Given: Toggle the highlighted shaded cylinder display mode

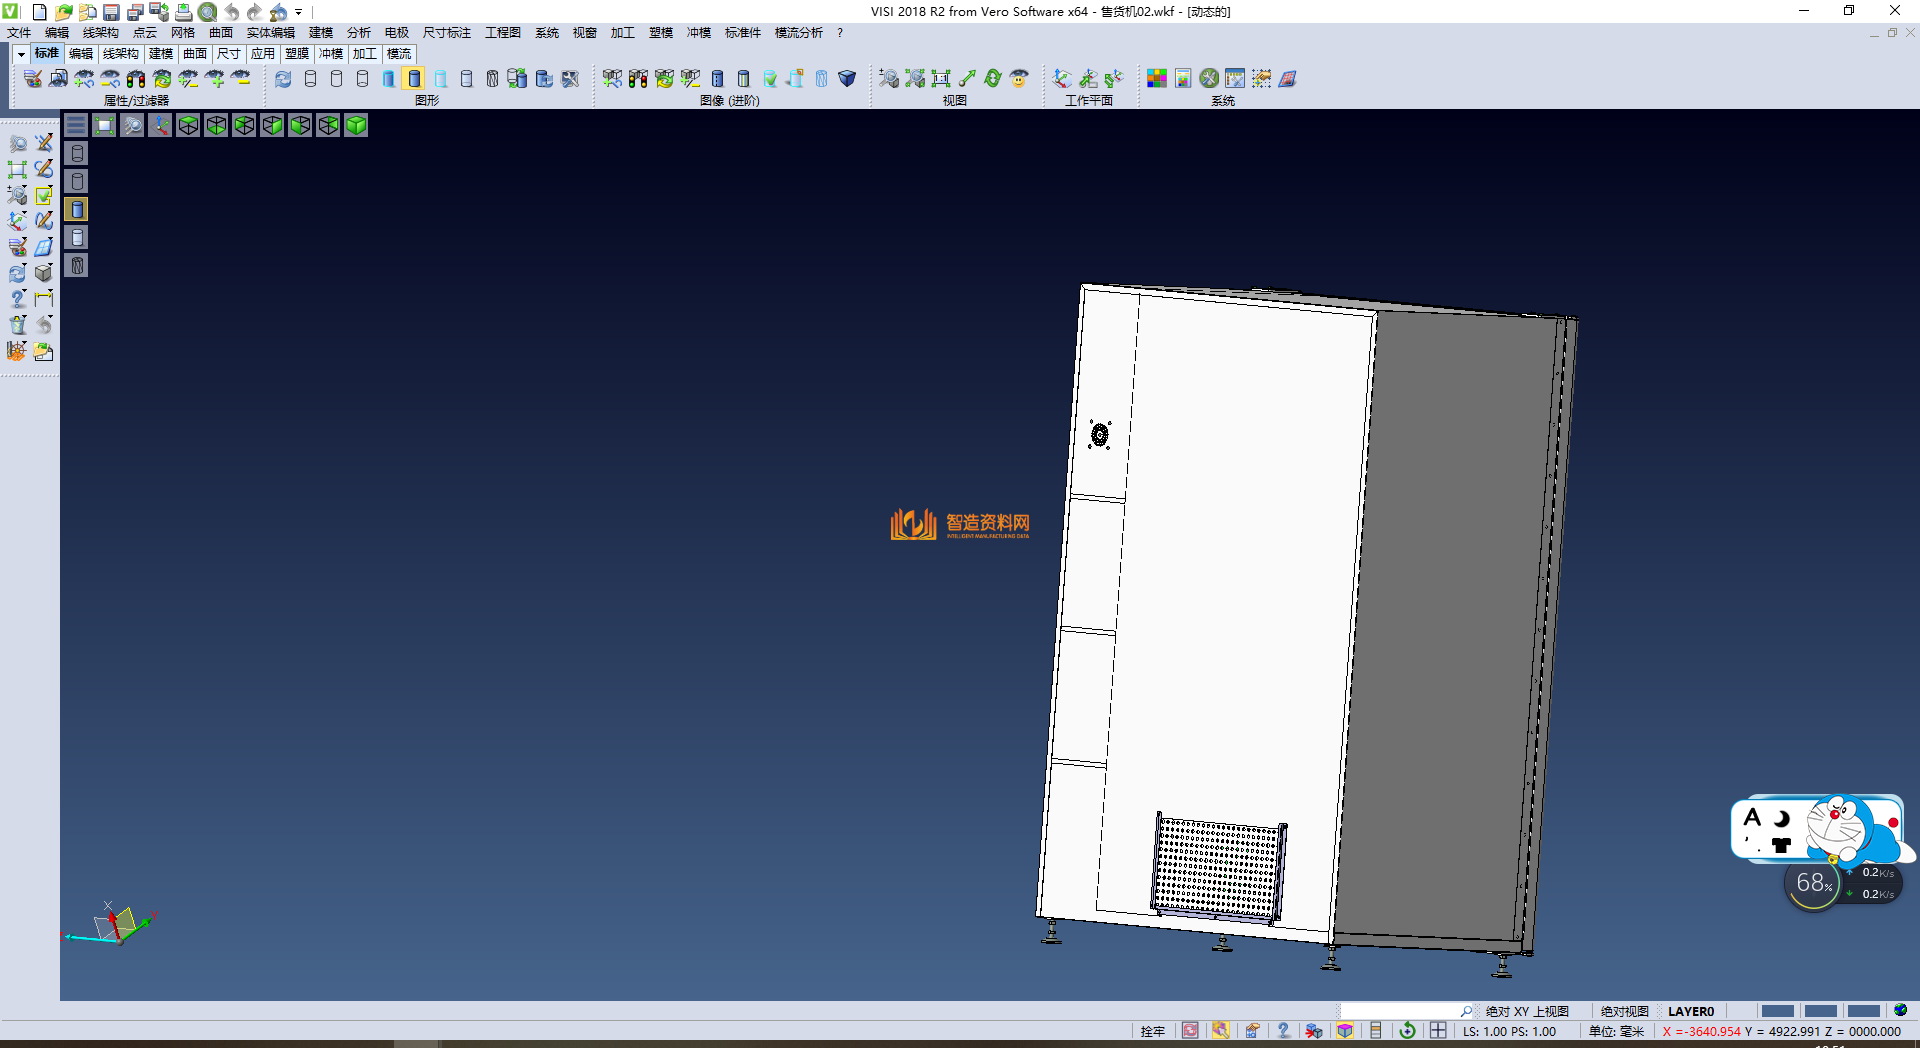Looking at the screenshot, I should click(x=414, y=78).
